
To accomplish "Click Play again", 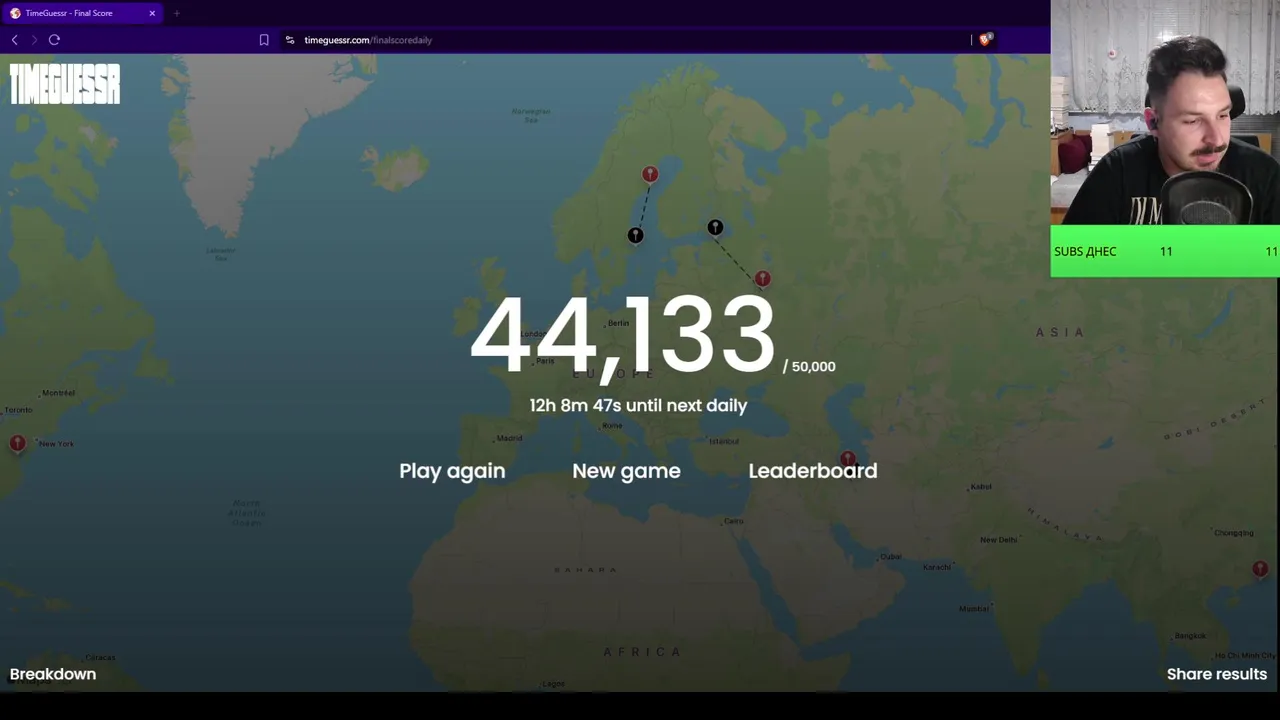I will (x=452, y=471).
